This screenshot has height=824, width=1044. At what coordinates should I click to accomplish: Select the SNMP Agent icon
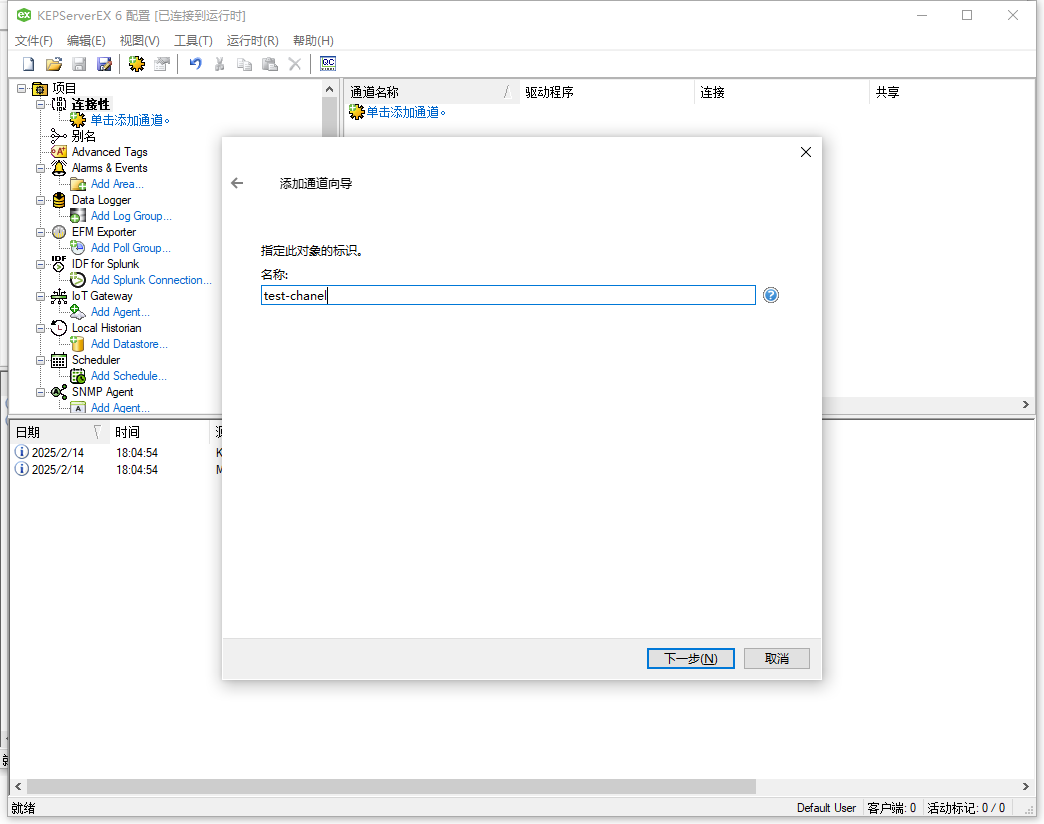(x=59, y=391)
